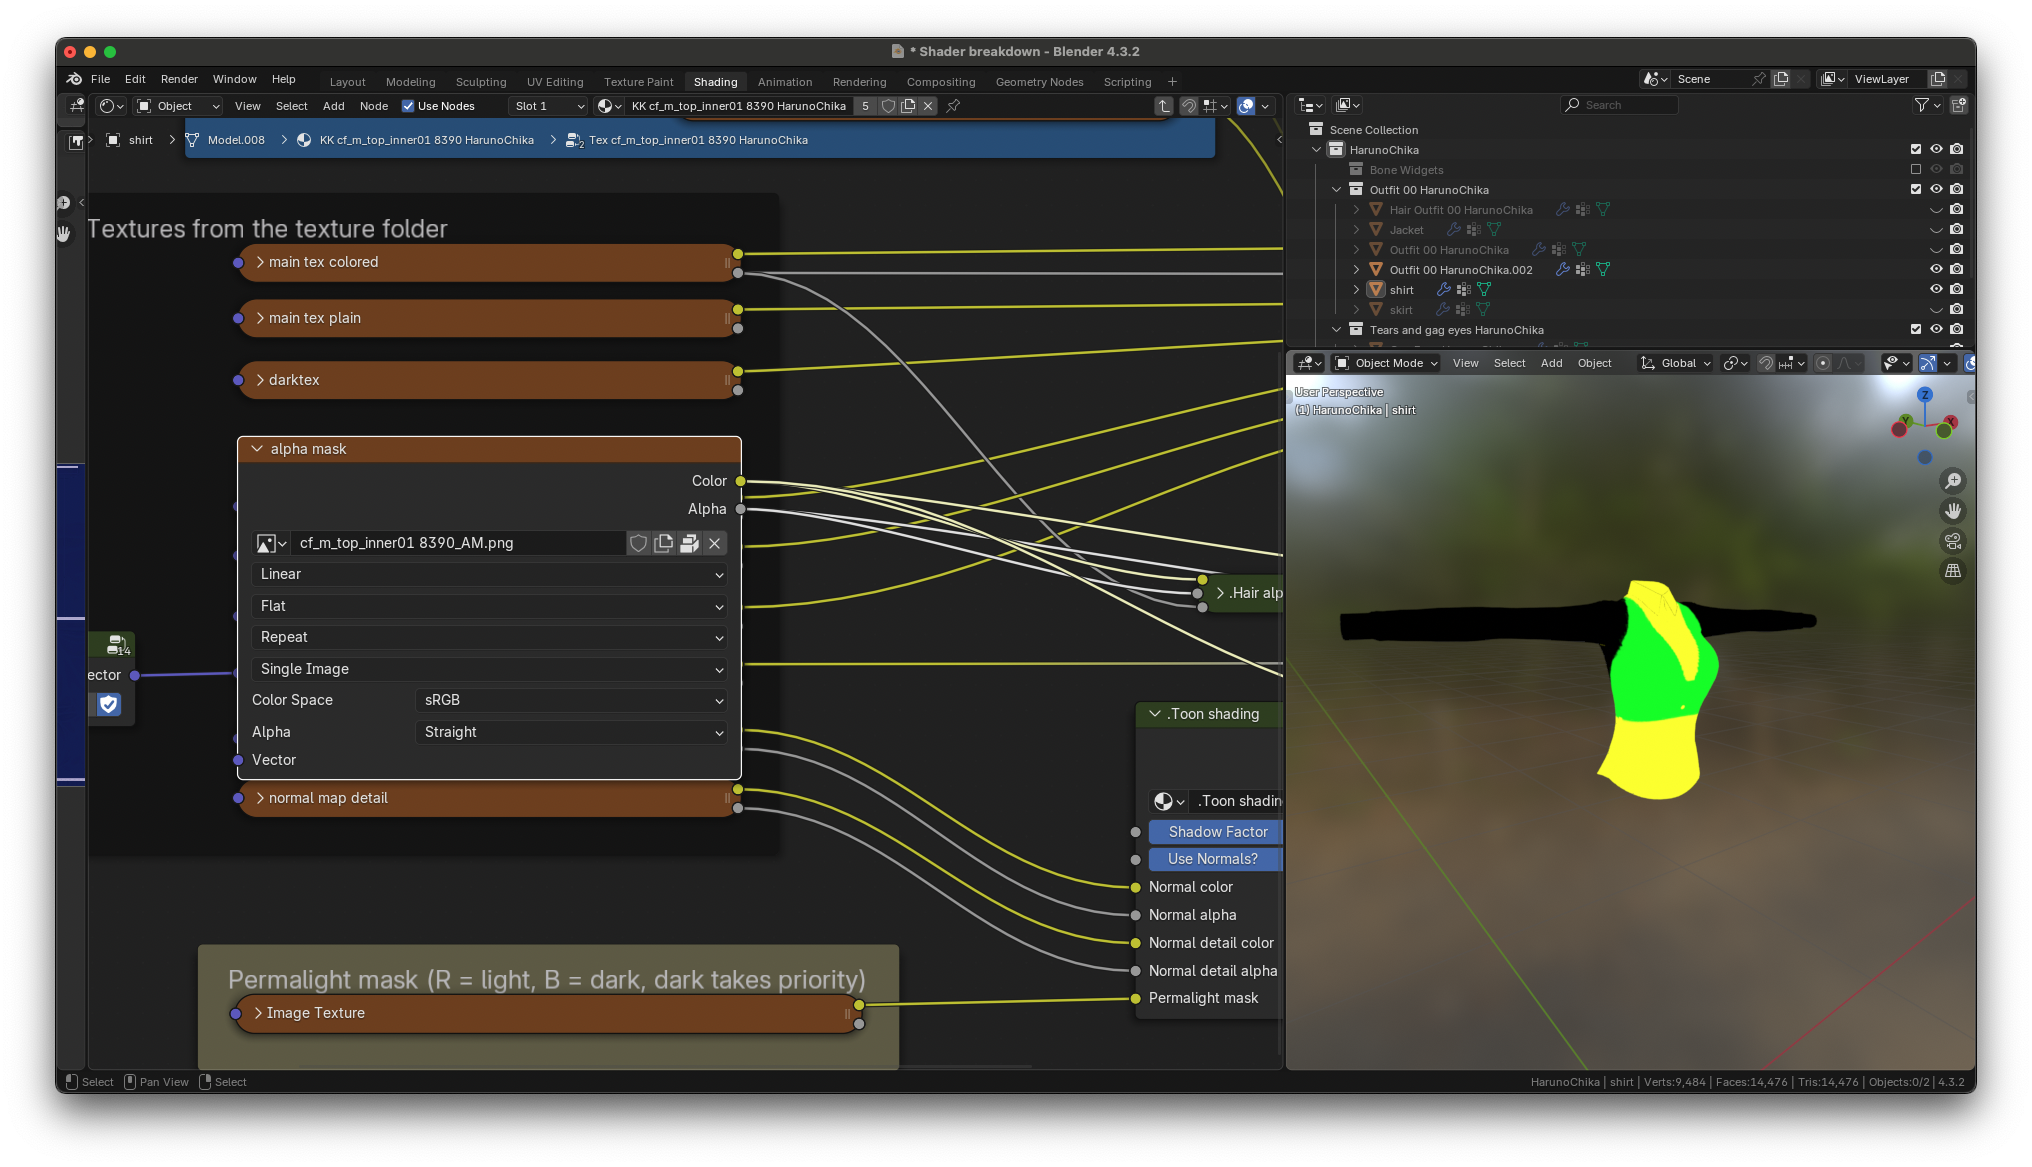2032x1167 pixels.
Task: Hide the shirt object with the eye icon
Action: 1936,289
